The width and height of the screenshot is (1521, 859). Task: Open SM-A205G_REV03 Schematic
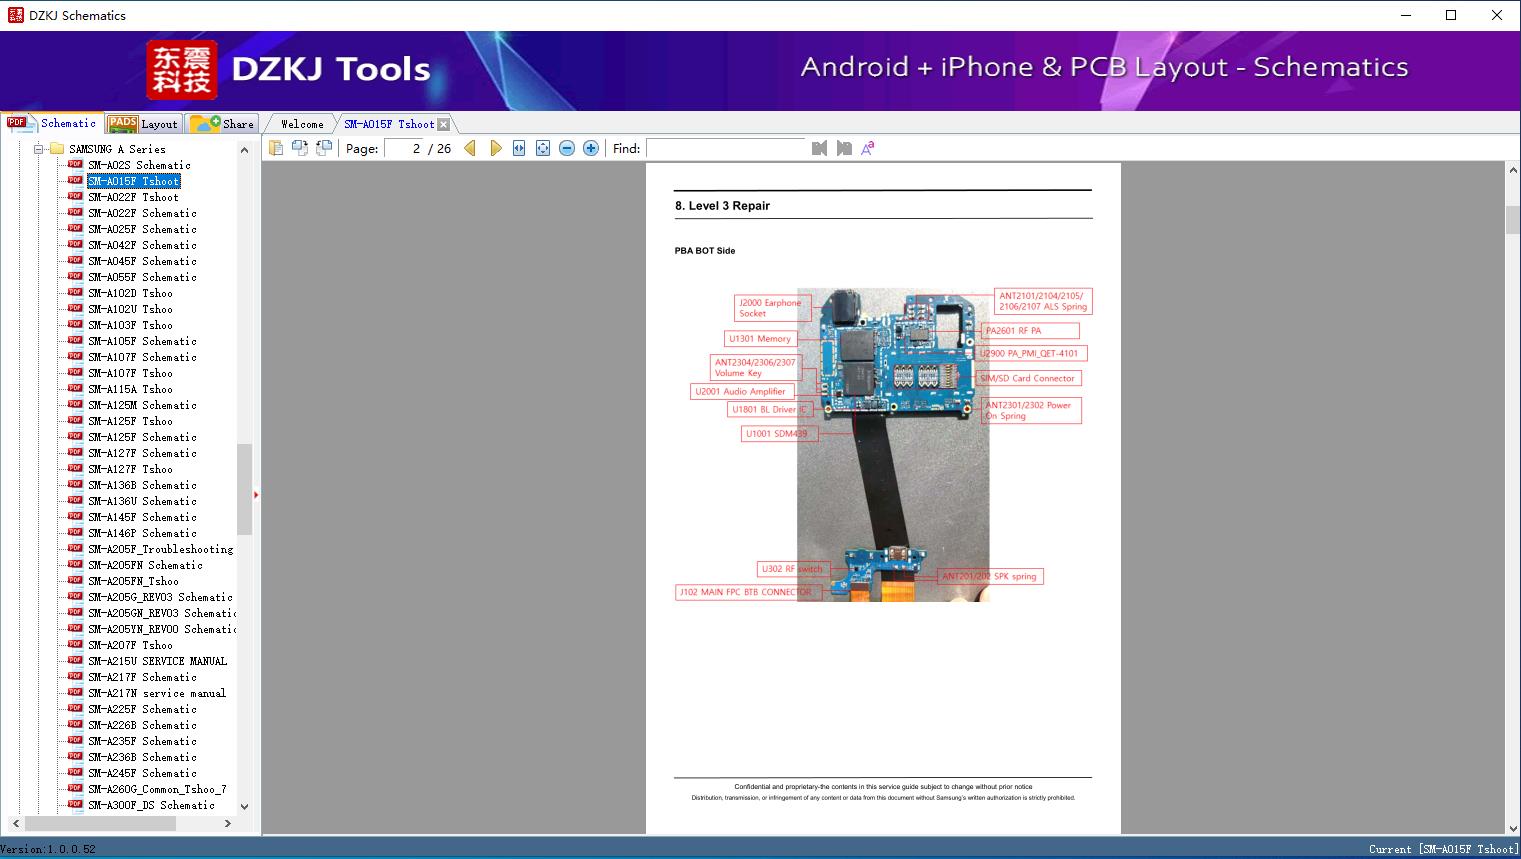tap(160, 597)
